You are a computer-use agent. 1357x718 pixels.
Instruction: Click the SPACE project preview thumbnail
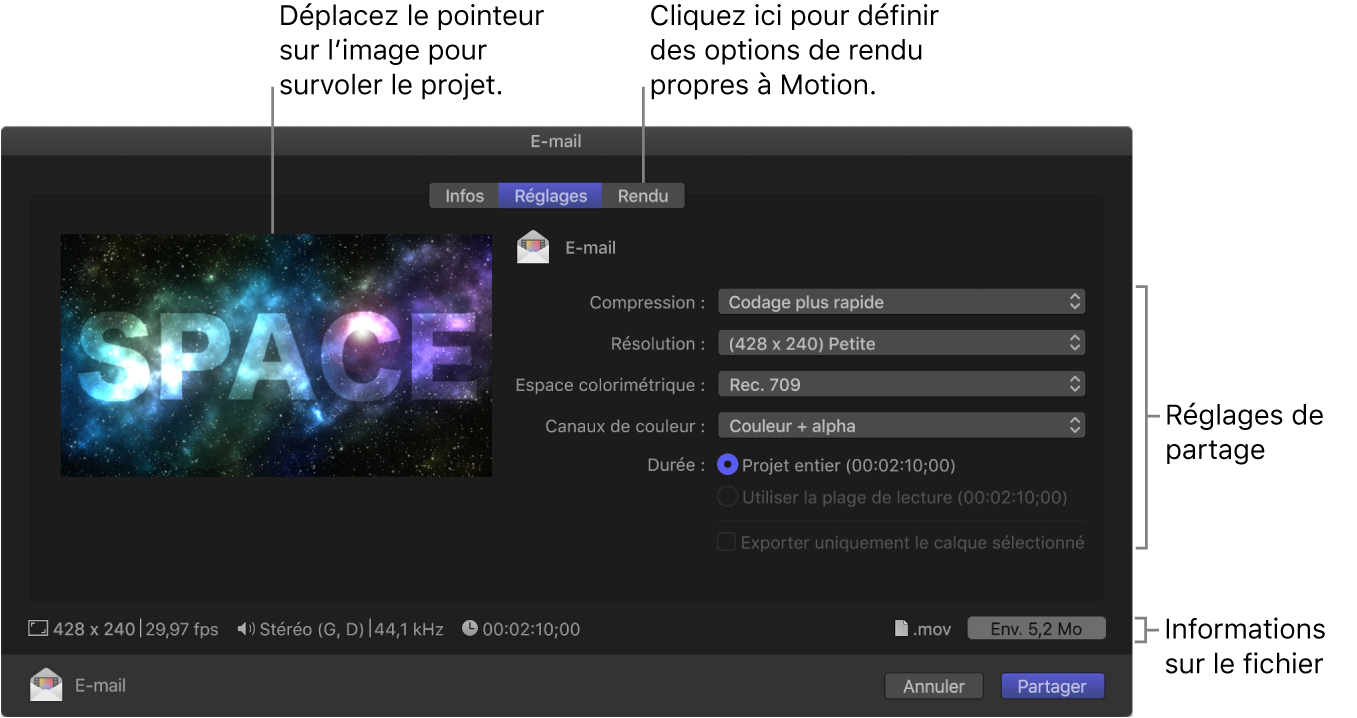[276, 355]
